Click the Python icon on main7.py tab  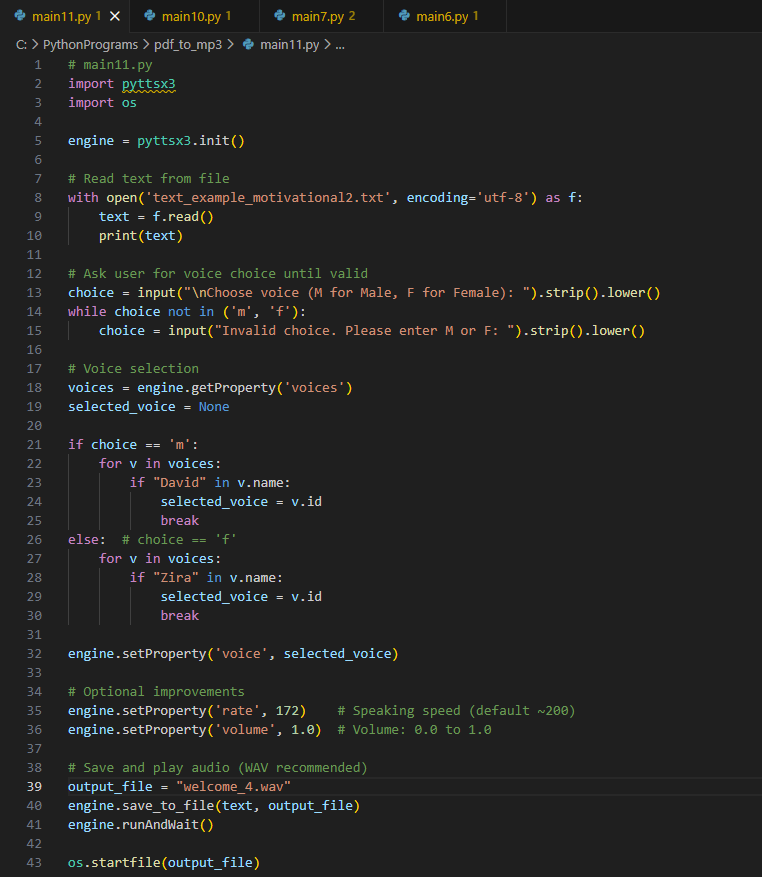(x=278, y=16)
